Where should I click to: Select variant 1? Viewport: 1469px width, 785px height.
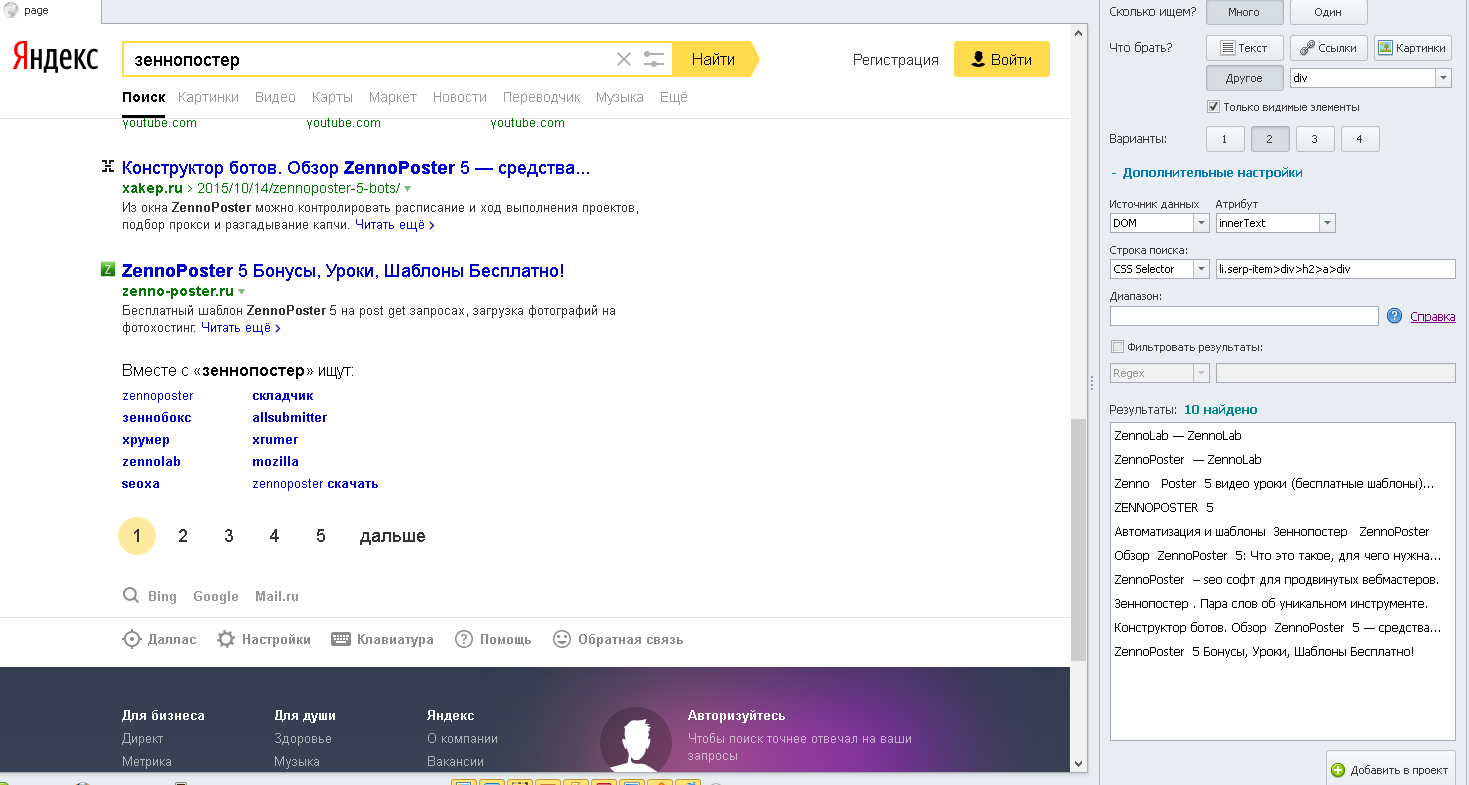(x=1225, y=139)
